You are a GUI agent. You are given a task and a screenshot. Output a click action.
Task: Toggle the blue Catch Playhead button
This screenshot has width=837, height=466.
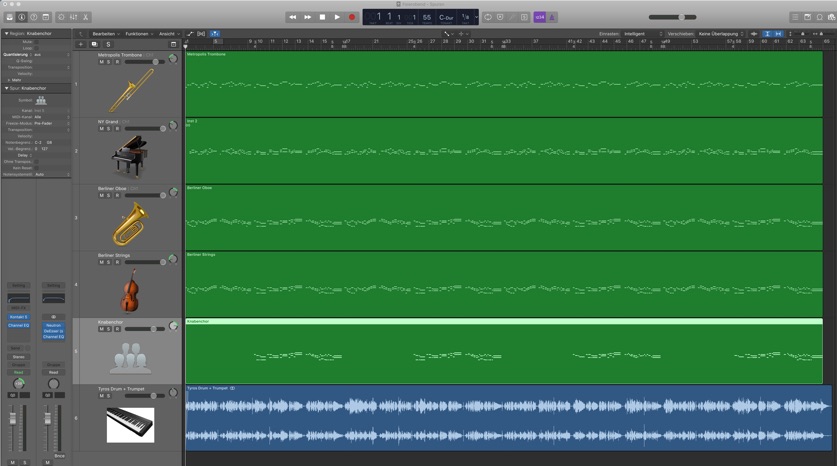[x=214, y=34]
